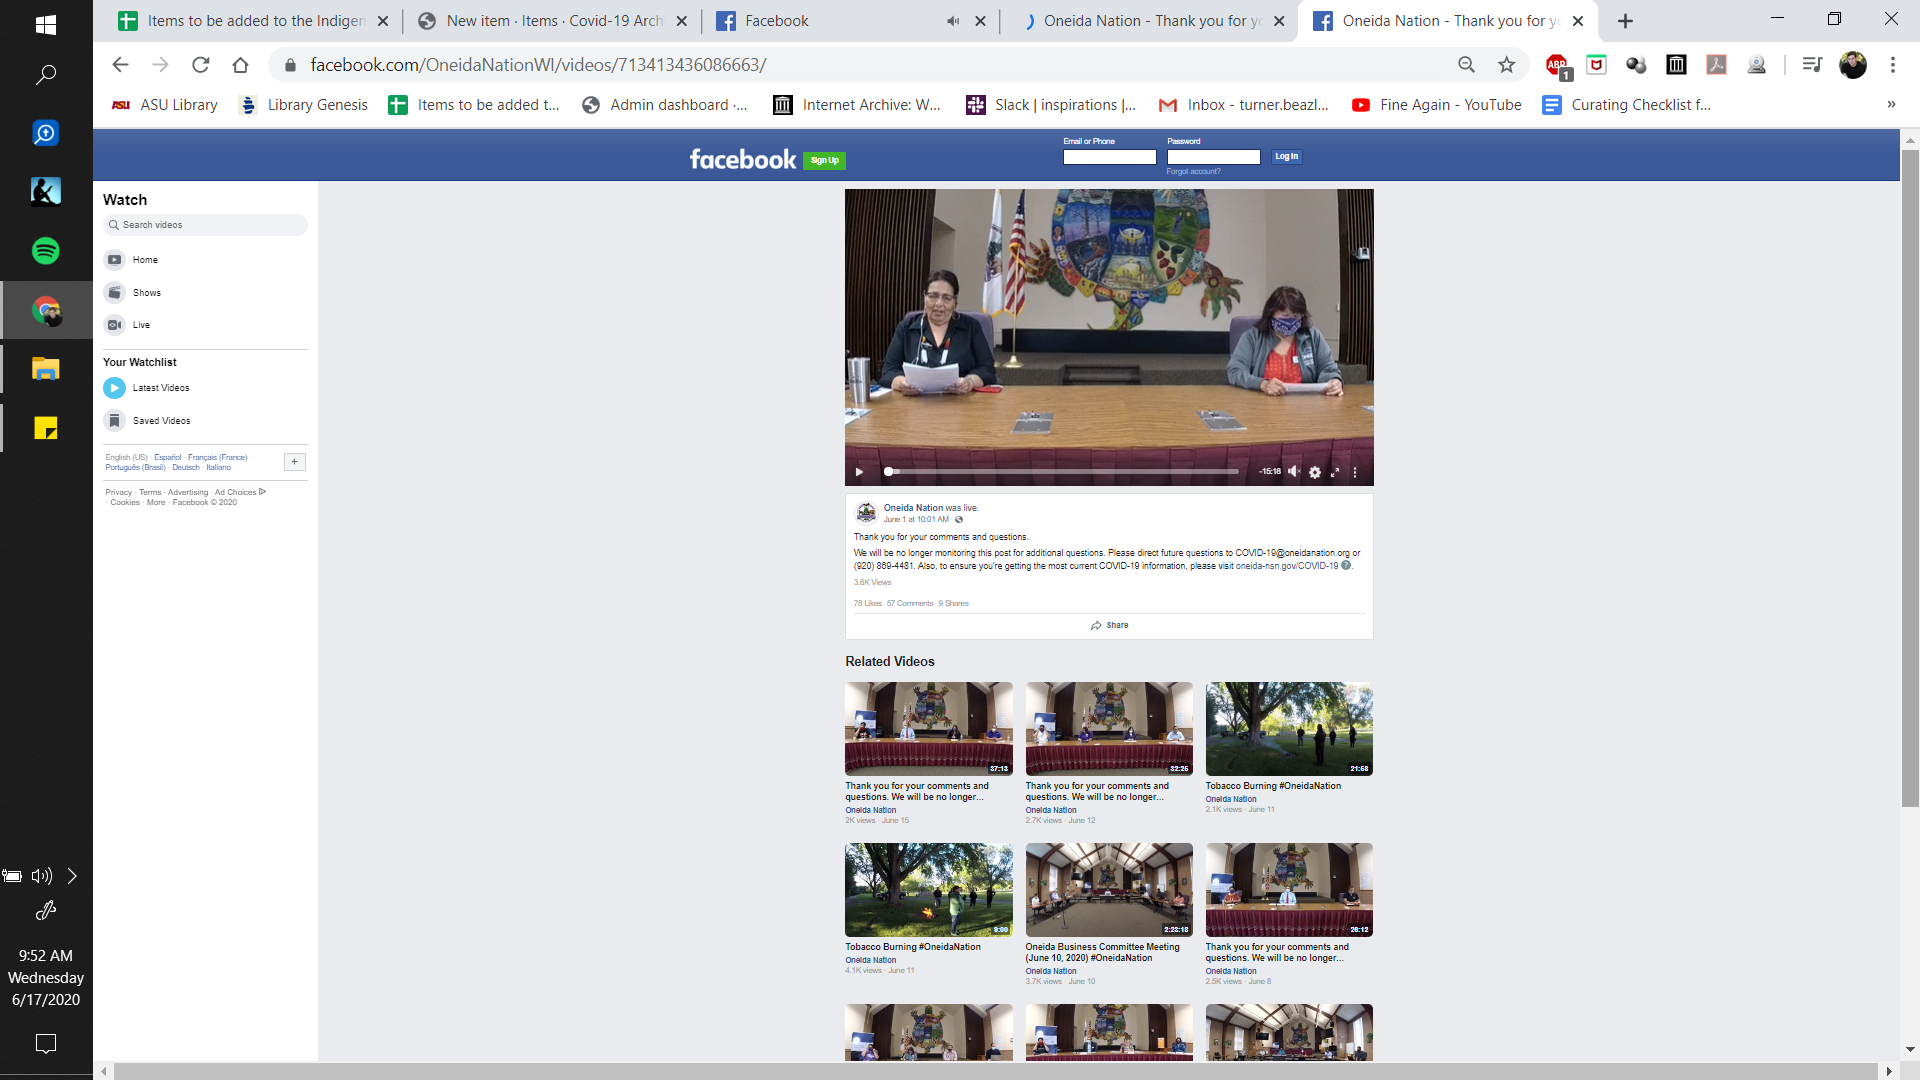Open video quality settings gear
1920x1080 pixels.
(x=1315, y=472)
